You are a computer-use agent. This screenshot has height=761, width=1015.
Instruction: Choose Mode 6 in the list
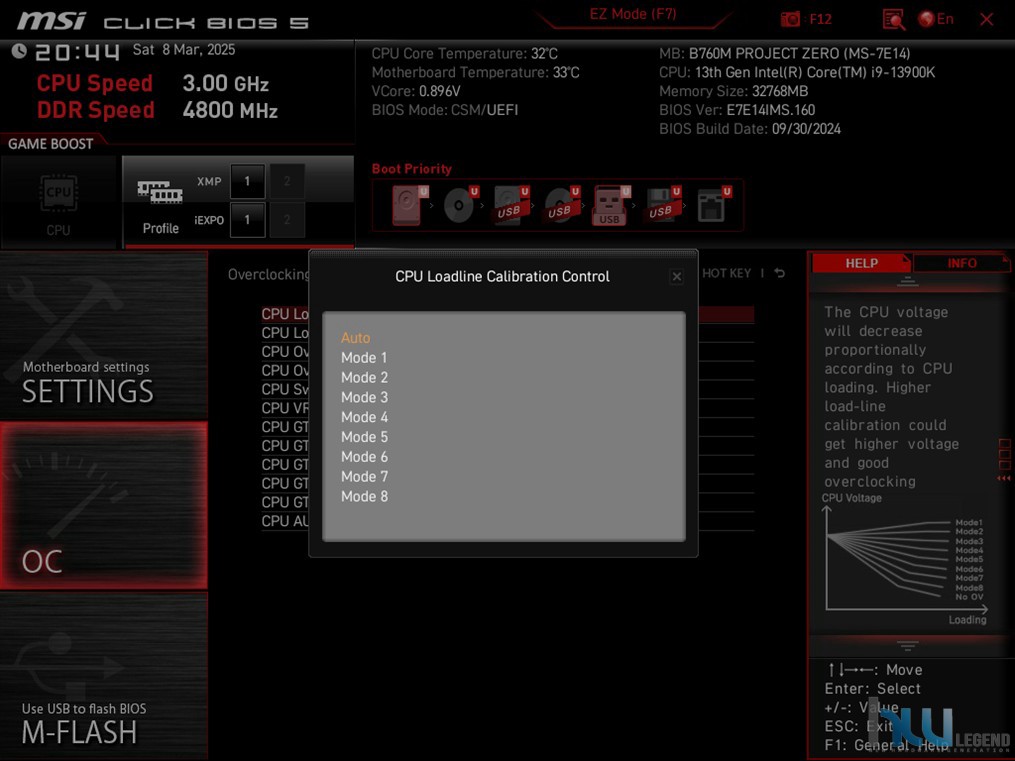click(364, 457)
